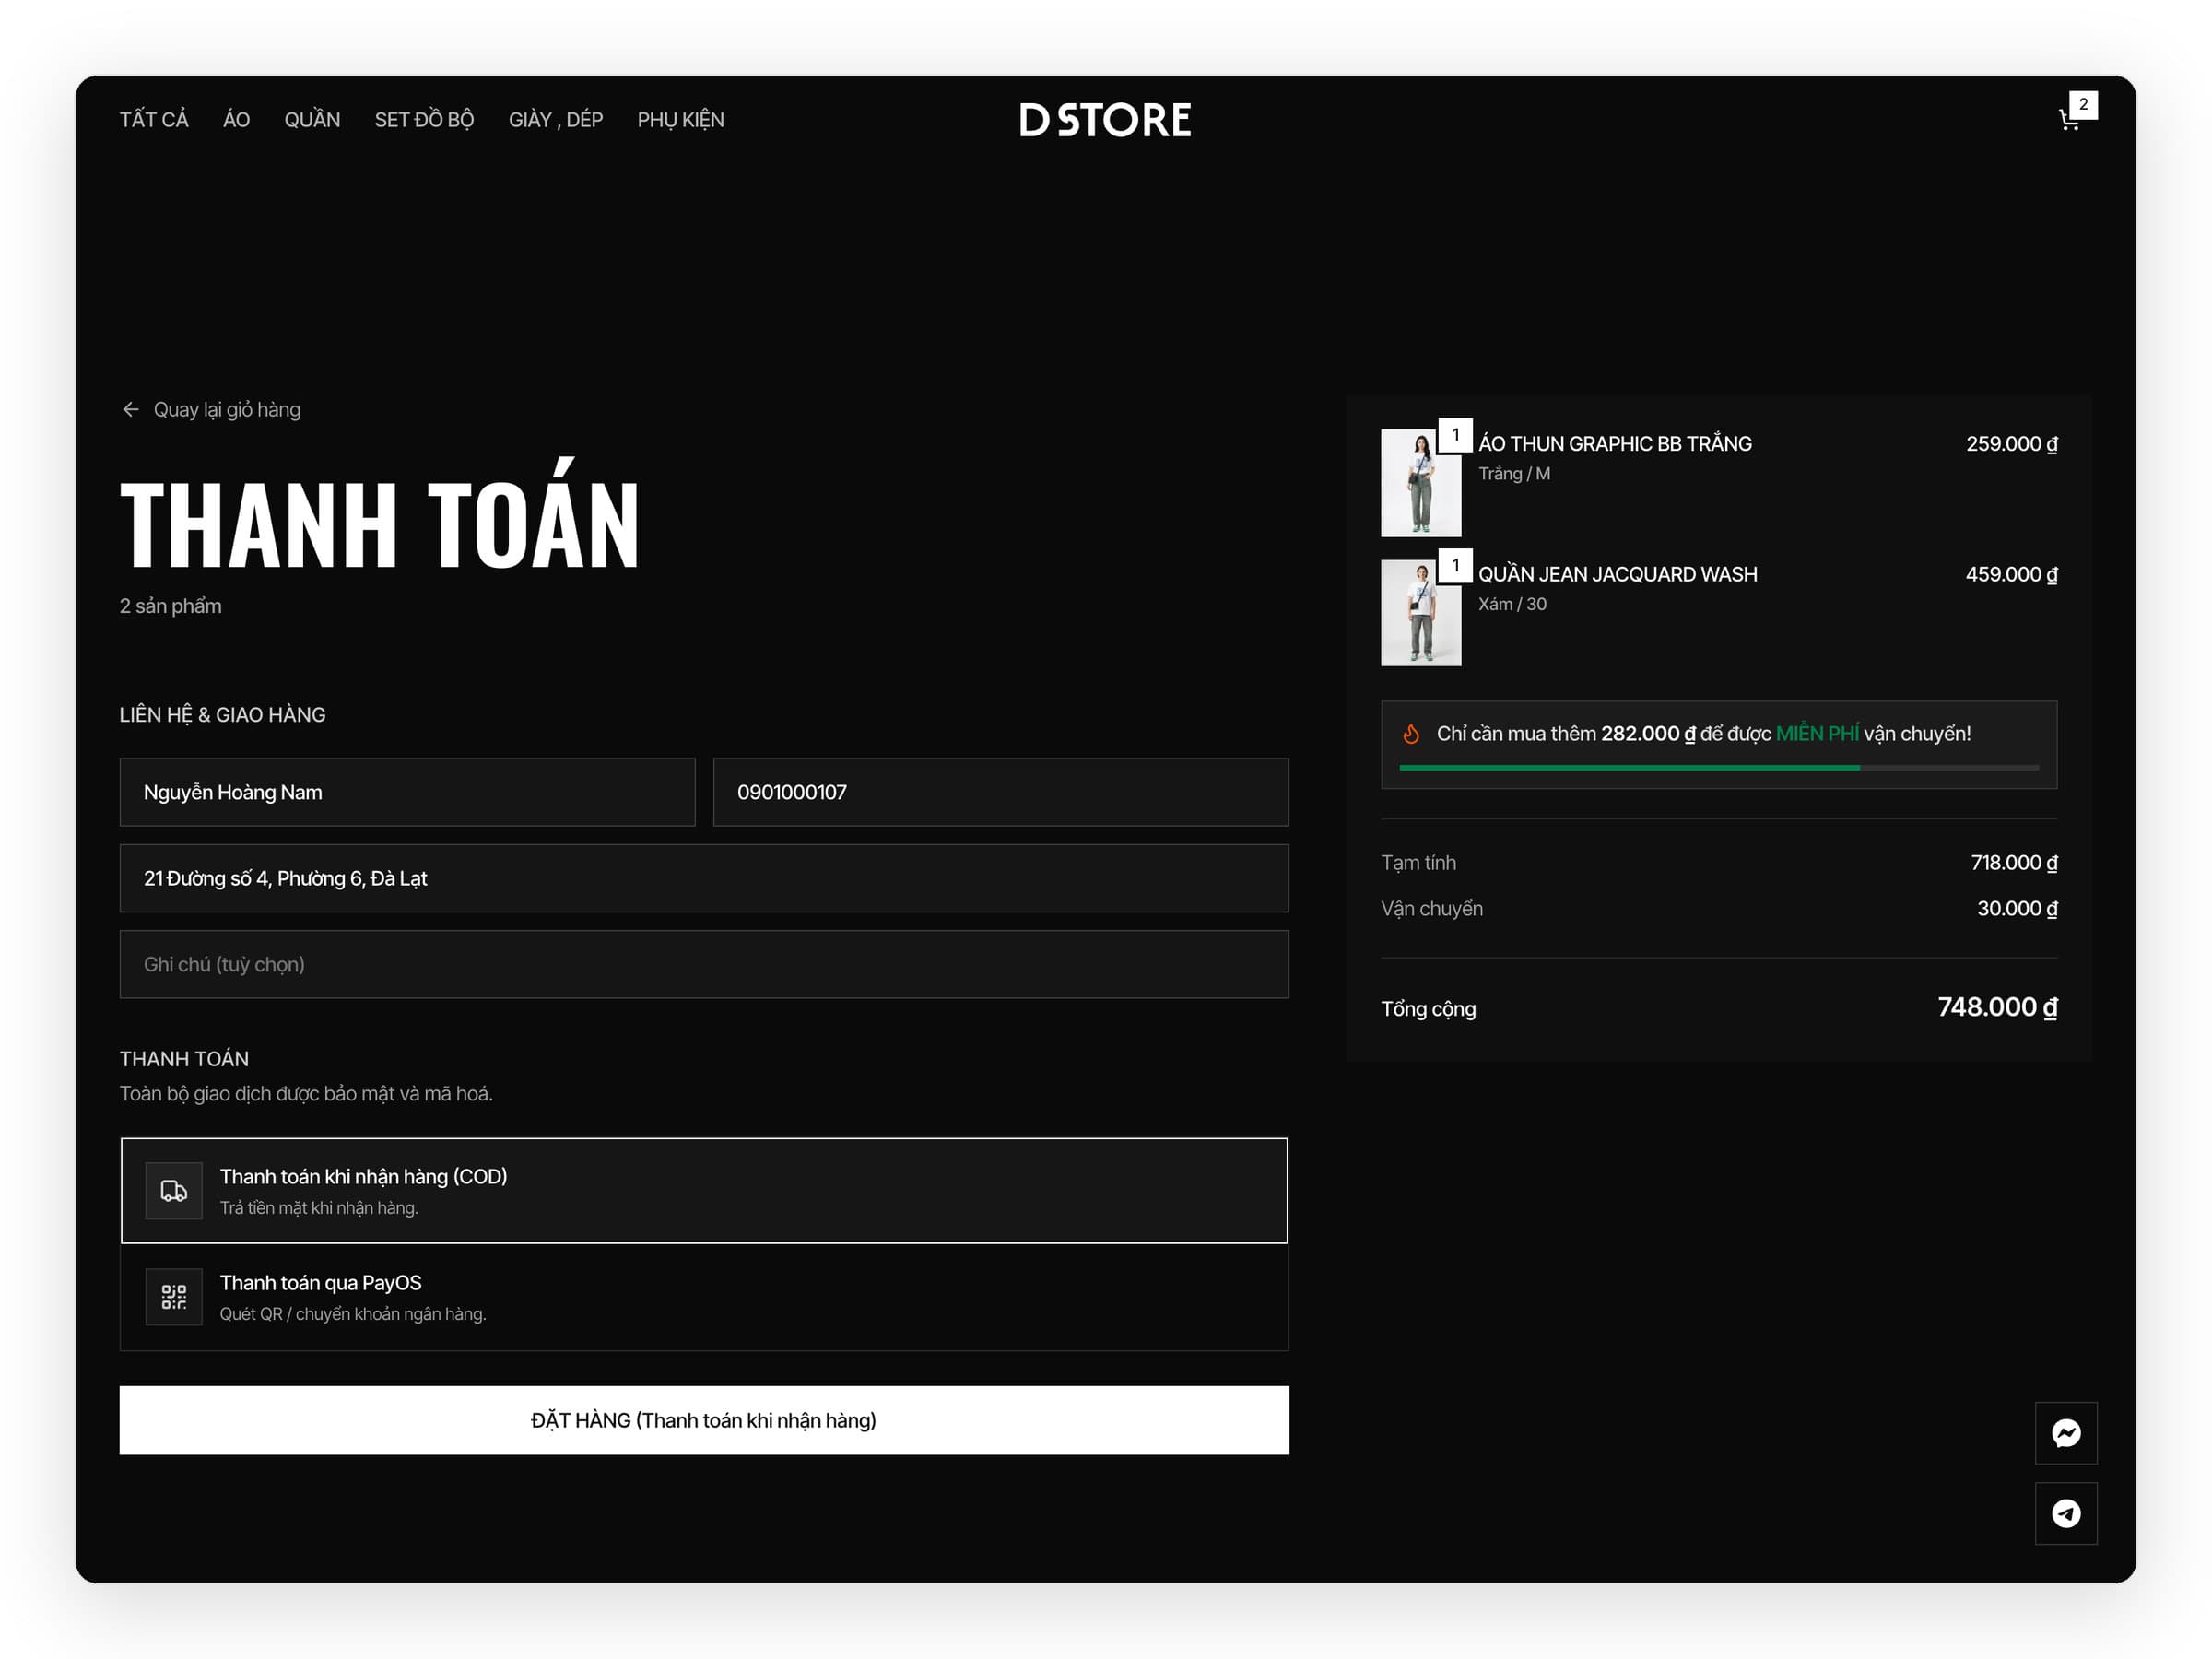2212x1659 pixels.
Task: Click the free shipping progress bar
Action: 1719,767
